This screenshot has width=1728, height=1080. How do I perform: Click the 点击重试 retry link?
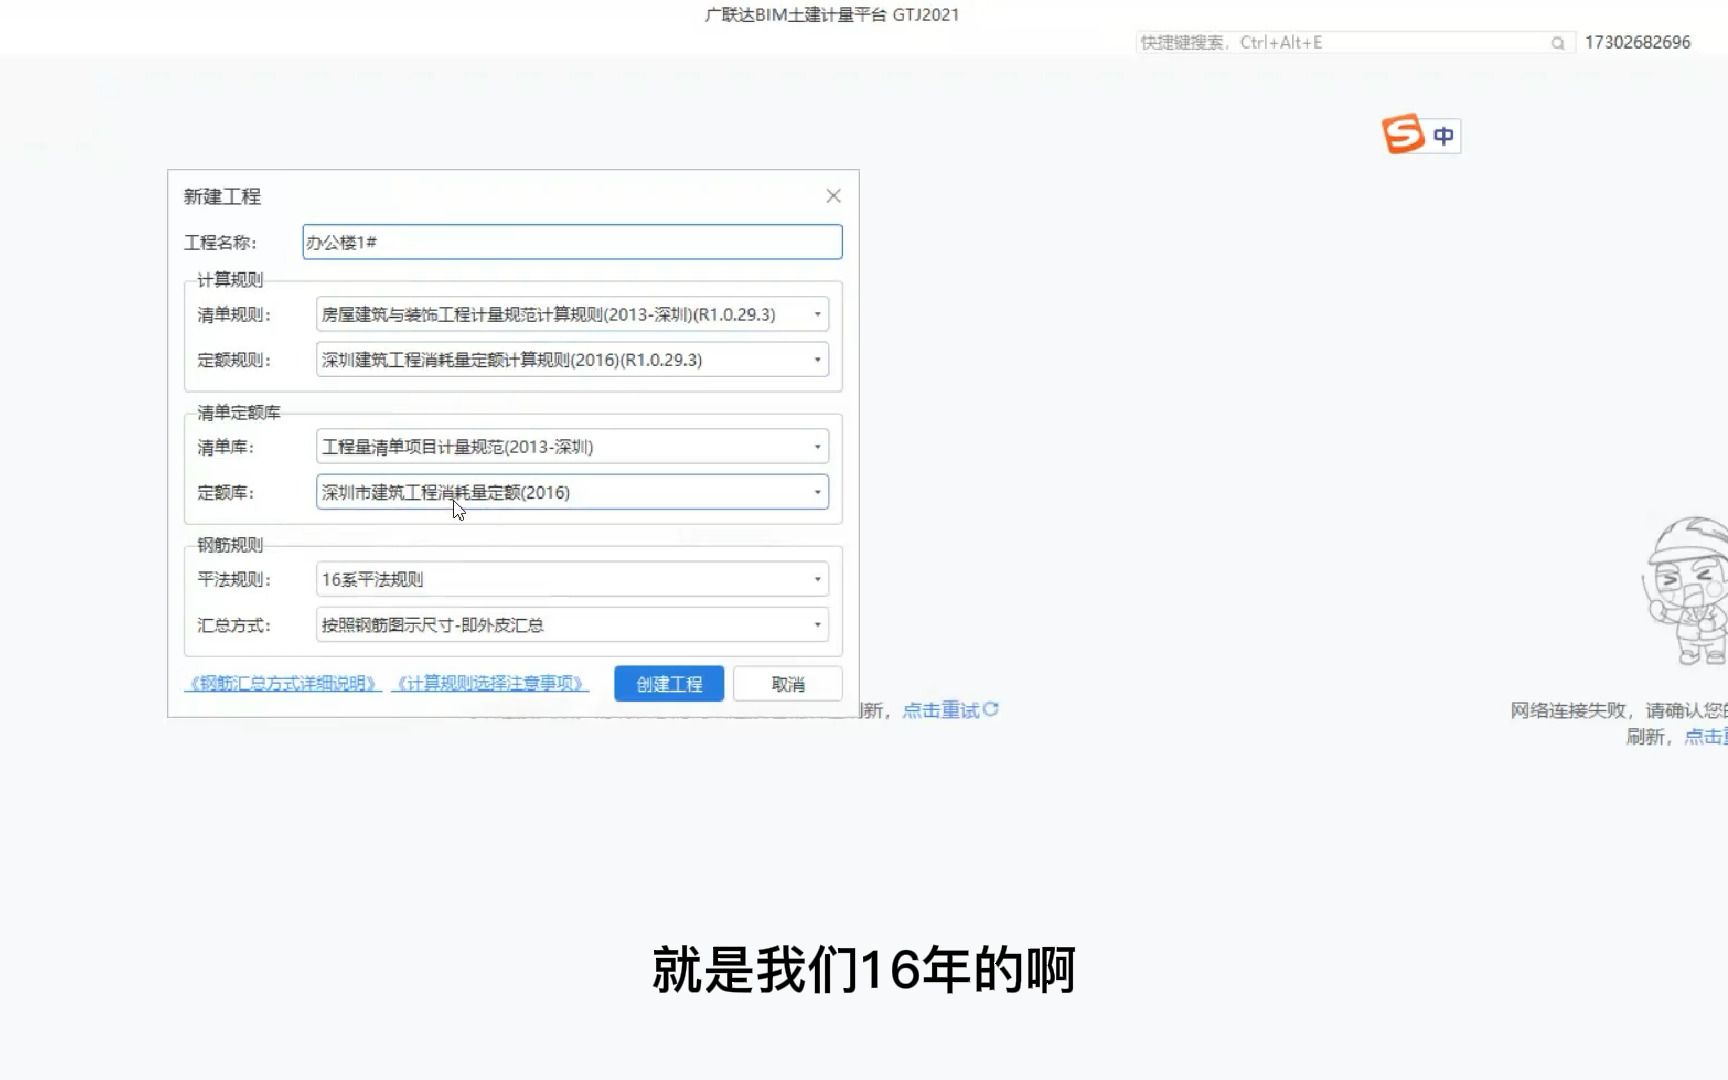[x=941, y=710]
